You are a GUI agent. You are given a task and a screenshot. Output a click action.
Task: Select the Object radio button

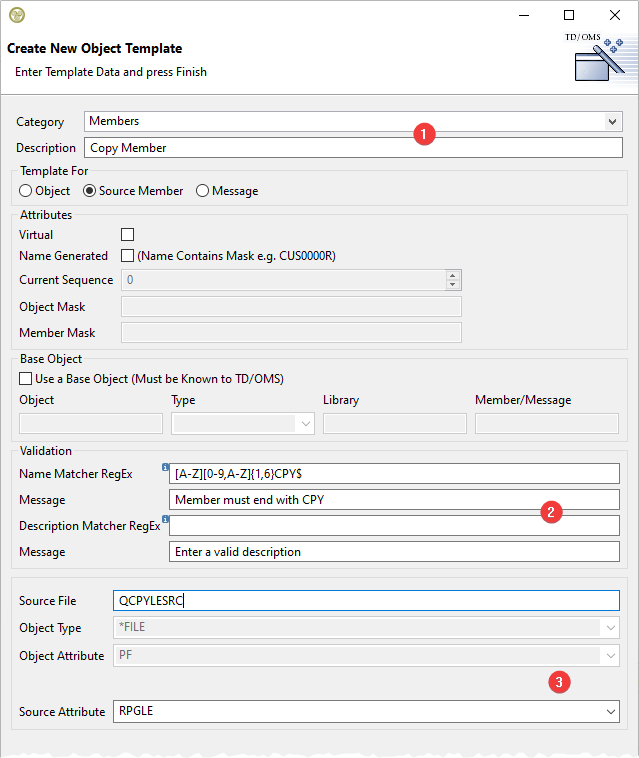coord(27,191)
